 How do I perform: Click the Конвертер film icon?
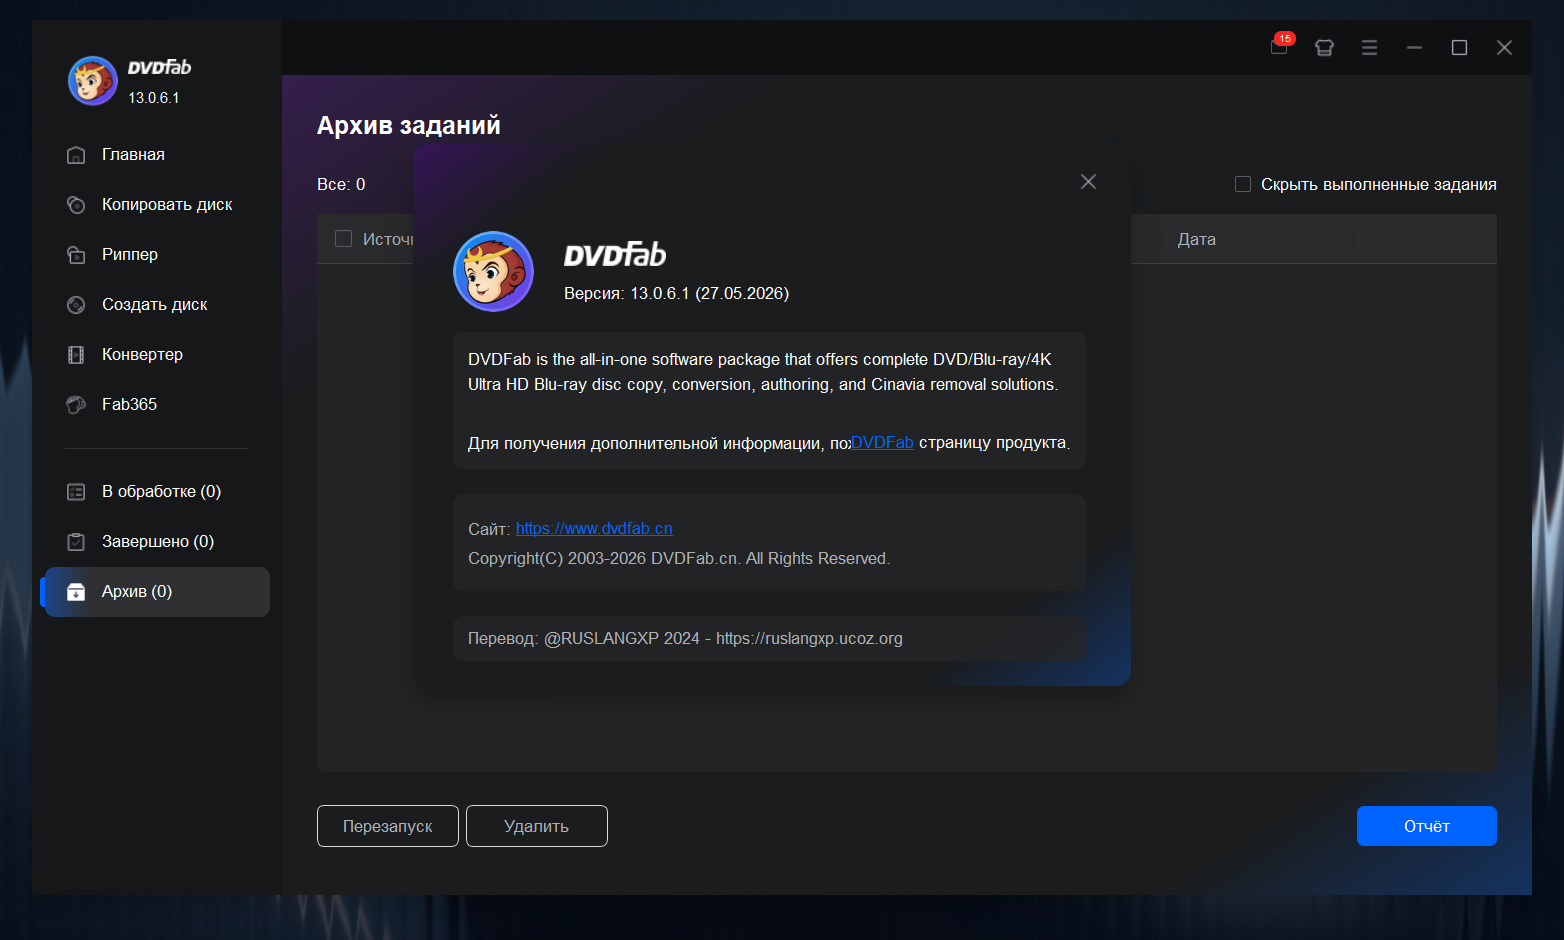(76, 355)
